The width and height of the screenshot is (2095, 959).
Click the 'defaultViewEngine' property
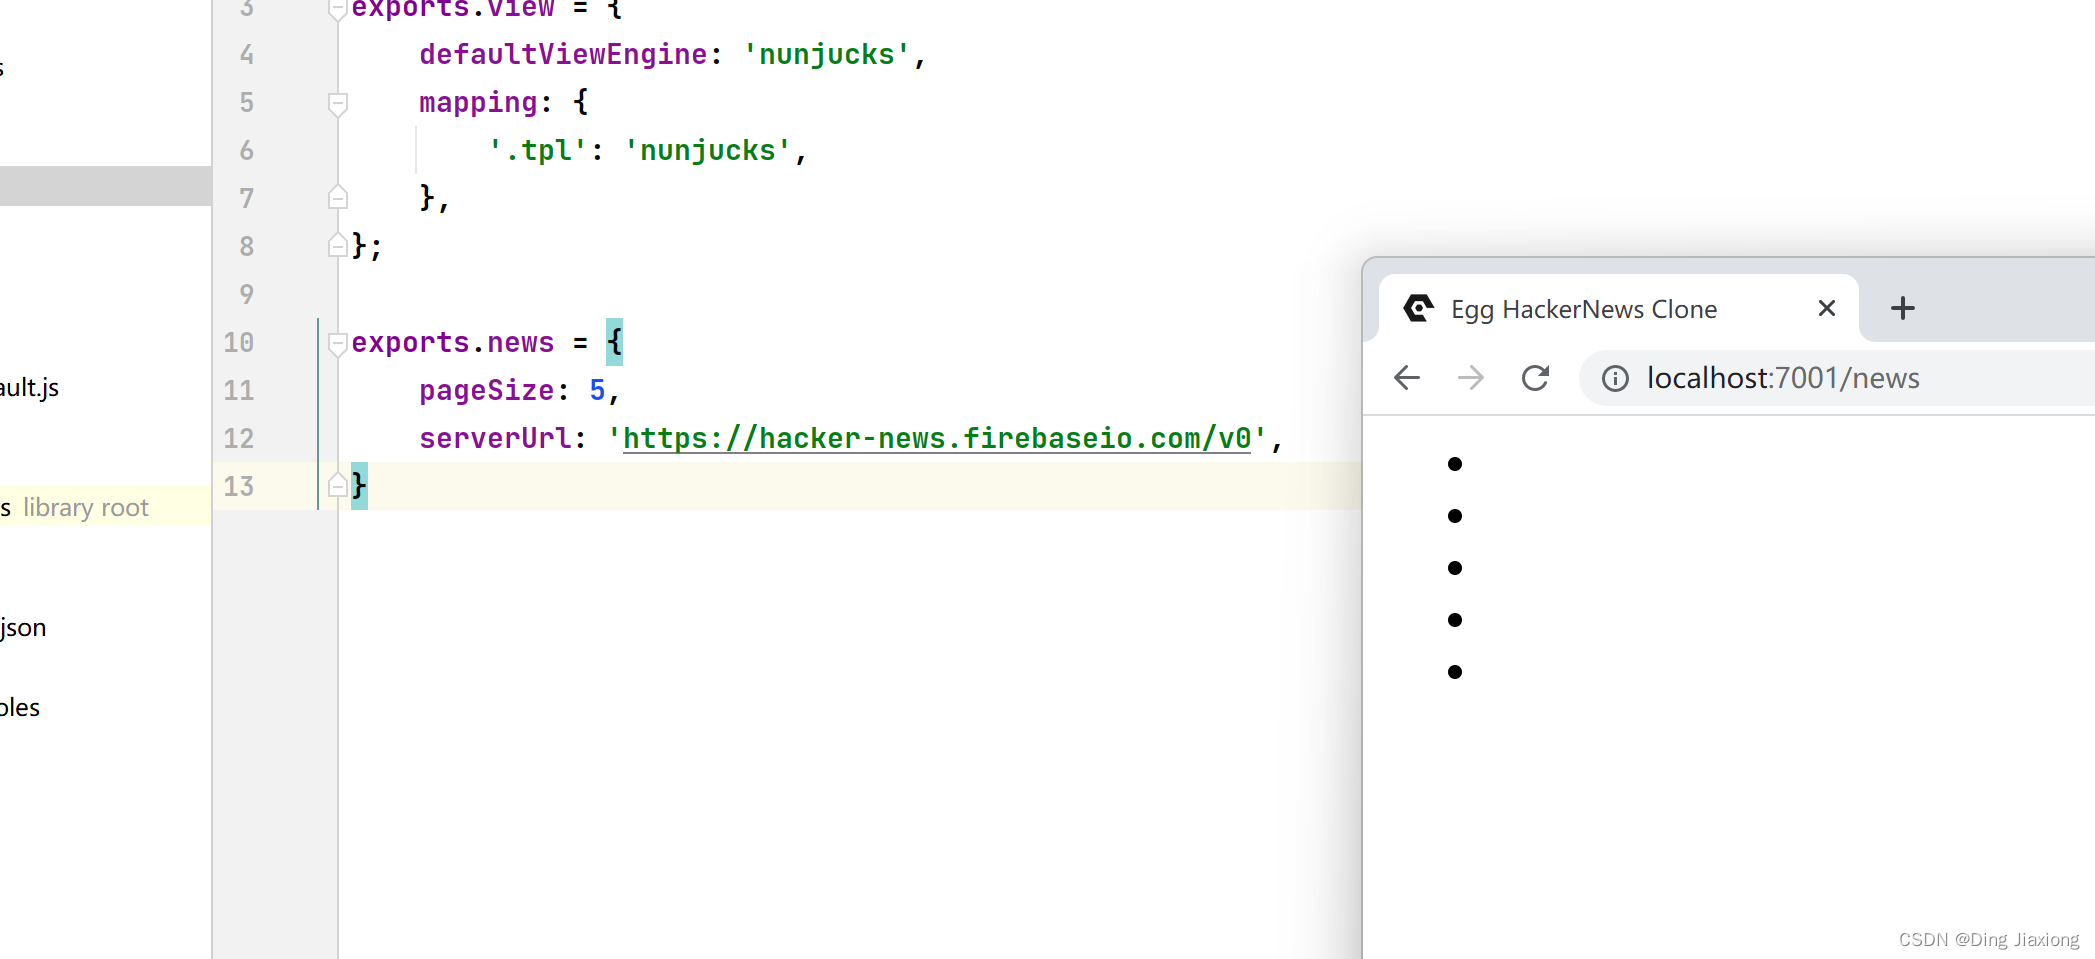(563, 54)
